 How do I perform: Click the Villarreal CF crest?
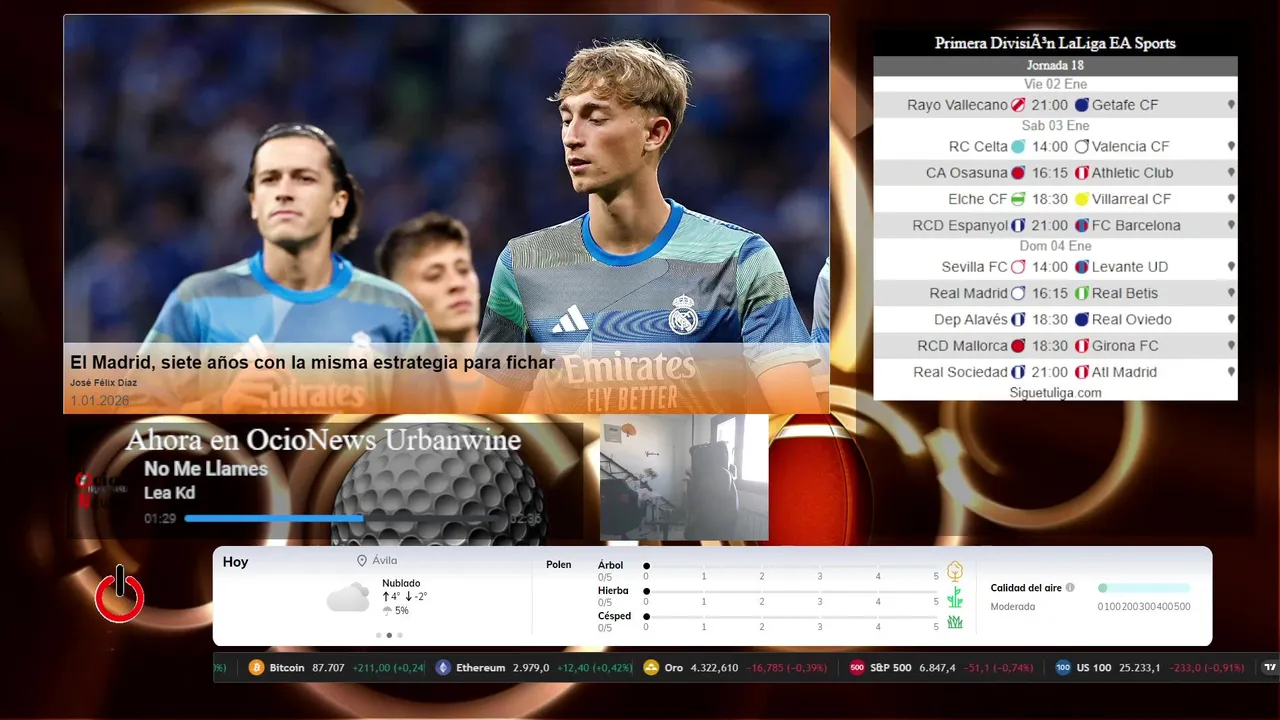tap(1081, 199)
